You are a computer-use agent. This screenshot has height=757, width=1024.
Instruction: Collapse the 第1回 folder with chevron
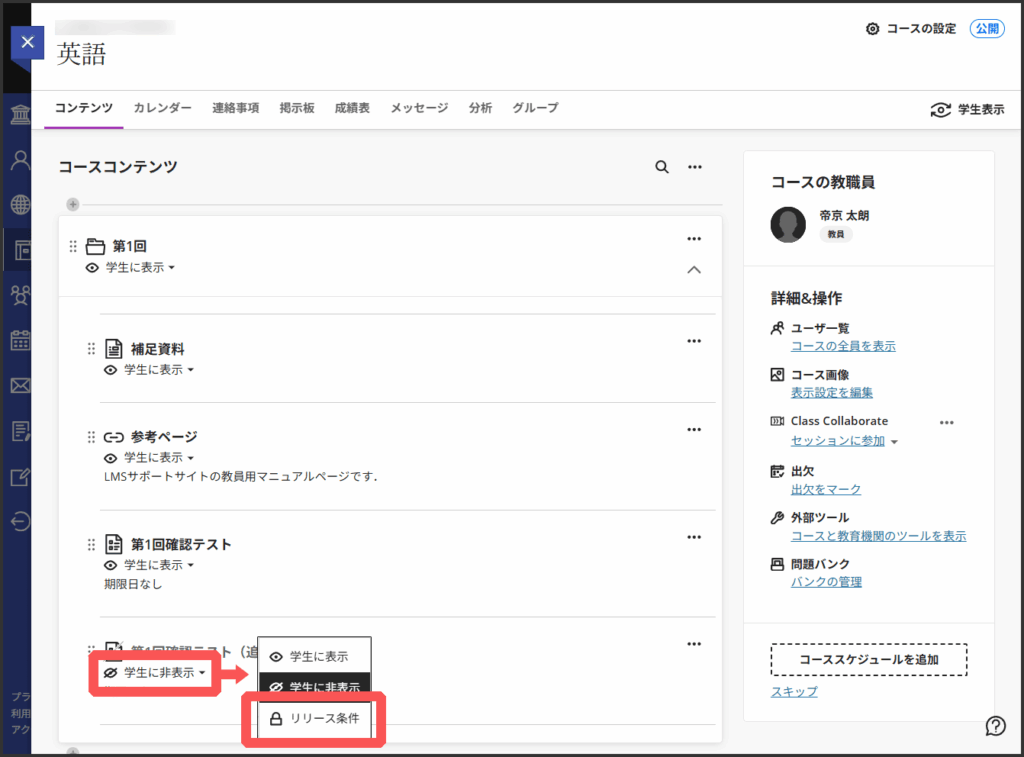[694, 270]
